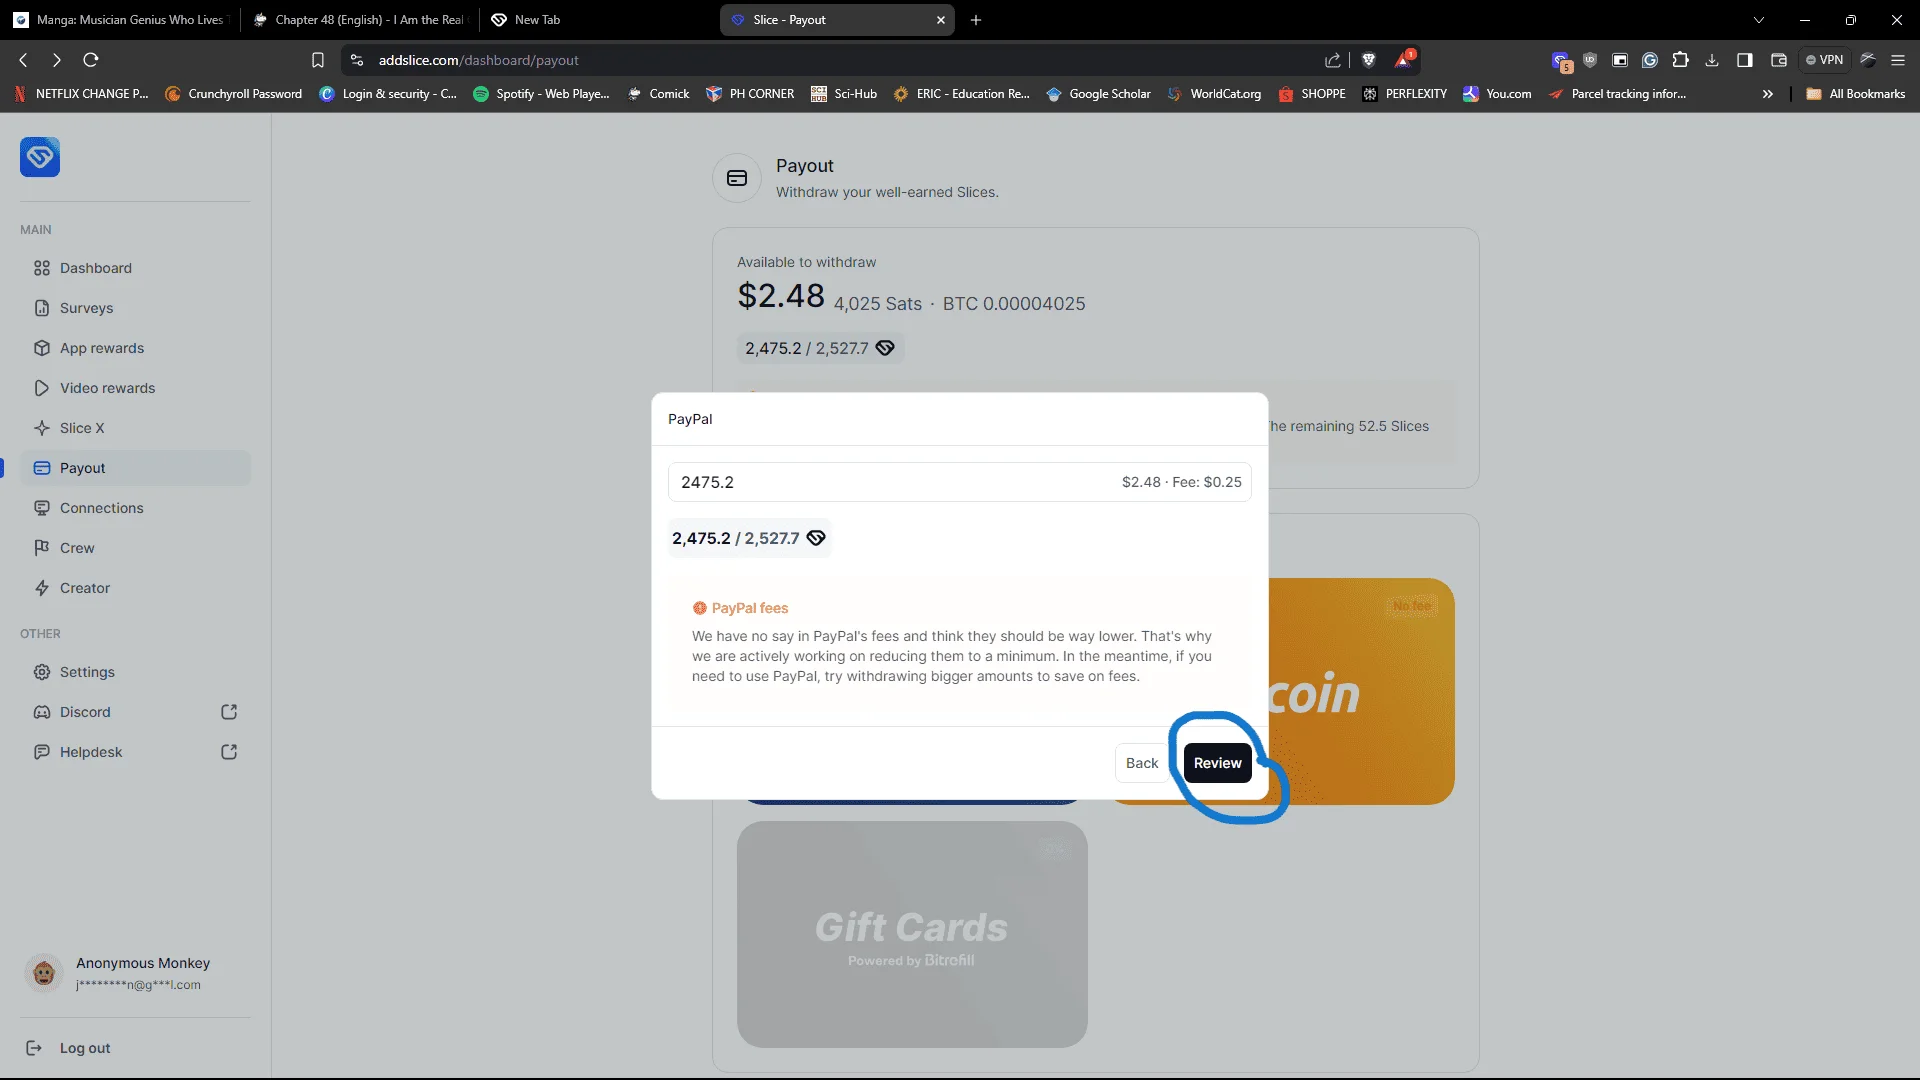Open Crunchyroll Password bookmark
Viewport: 1920px width, 1080px height.
tap(234, 94)
